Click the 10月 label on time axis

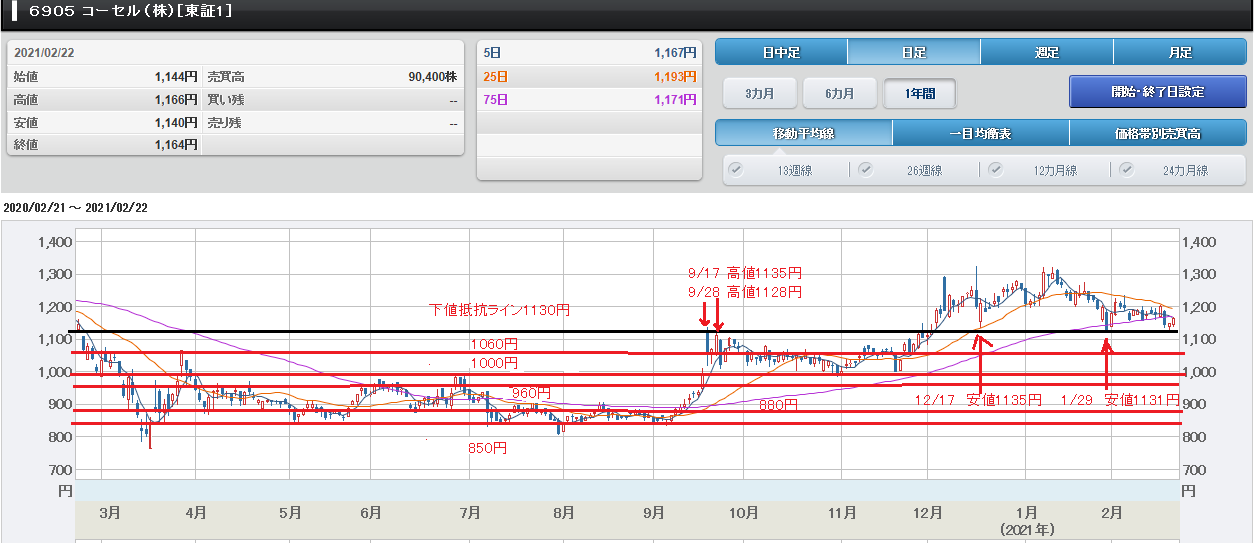743,513
